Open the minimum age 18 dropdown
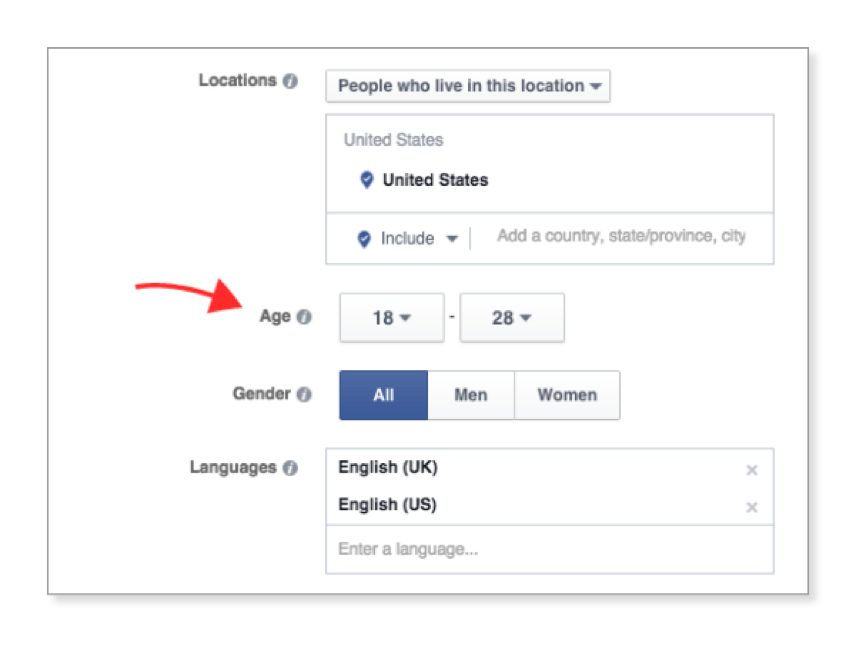The height and width of the screenshot is (649, 856). [x=392, y=318]
